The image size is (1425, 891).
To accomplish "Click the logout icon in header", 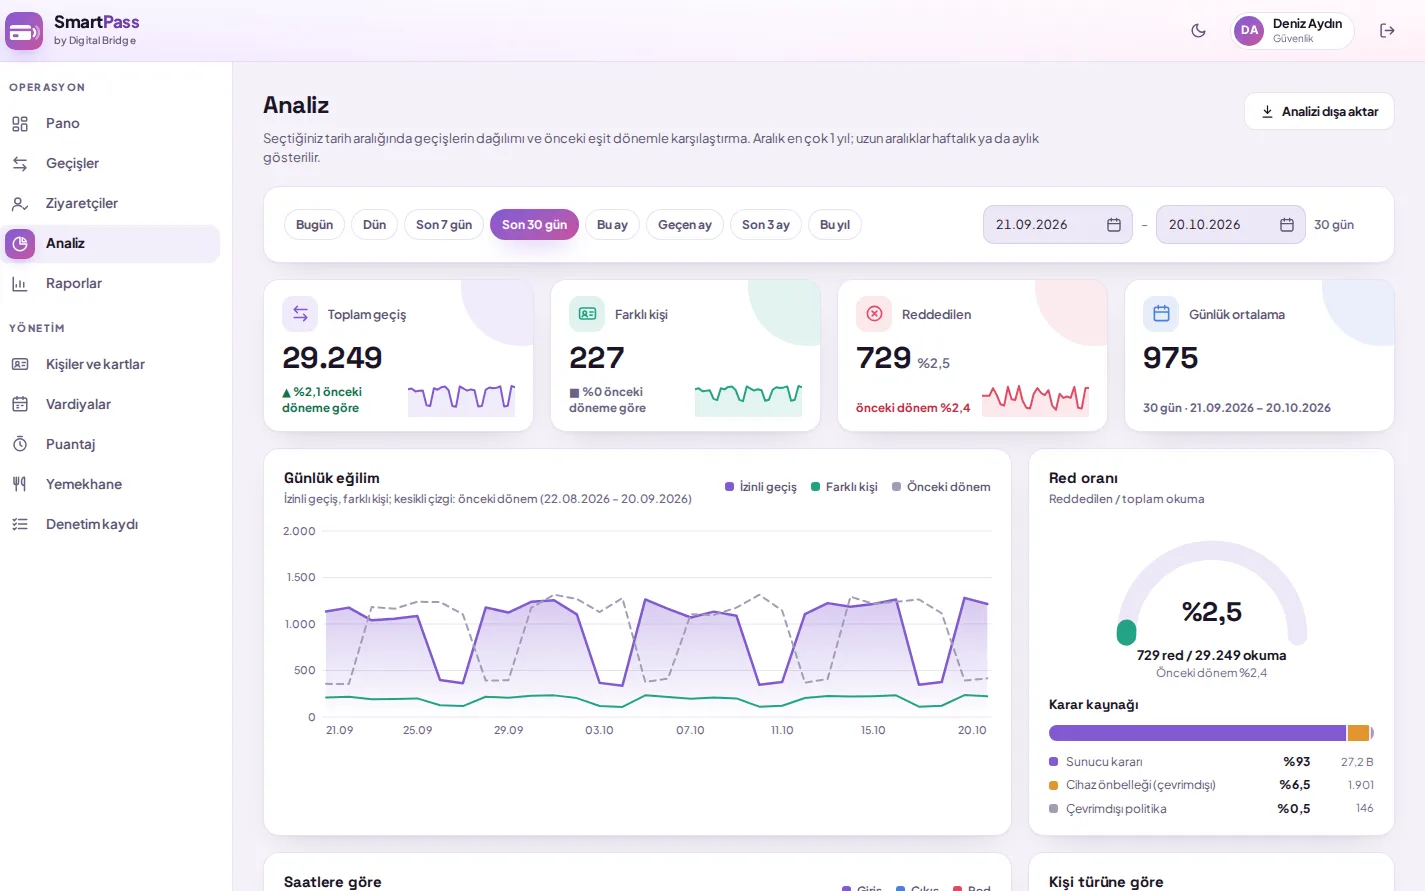I will [x=1387, y=31].
